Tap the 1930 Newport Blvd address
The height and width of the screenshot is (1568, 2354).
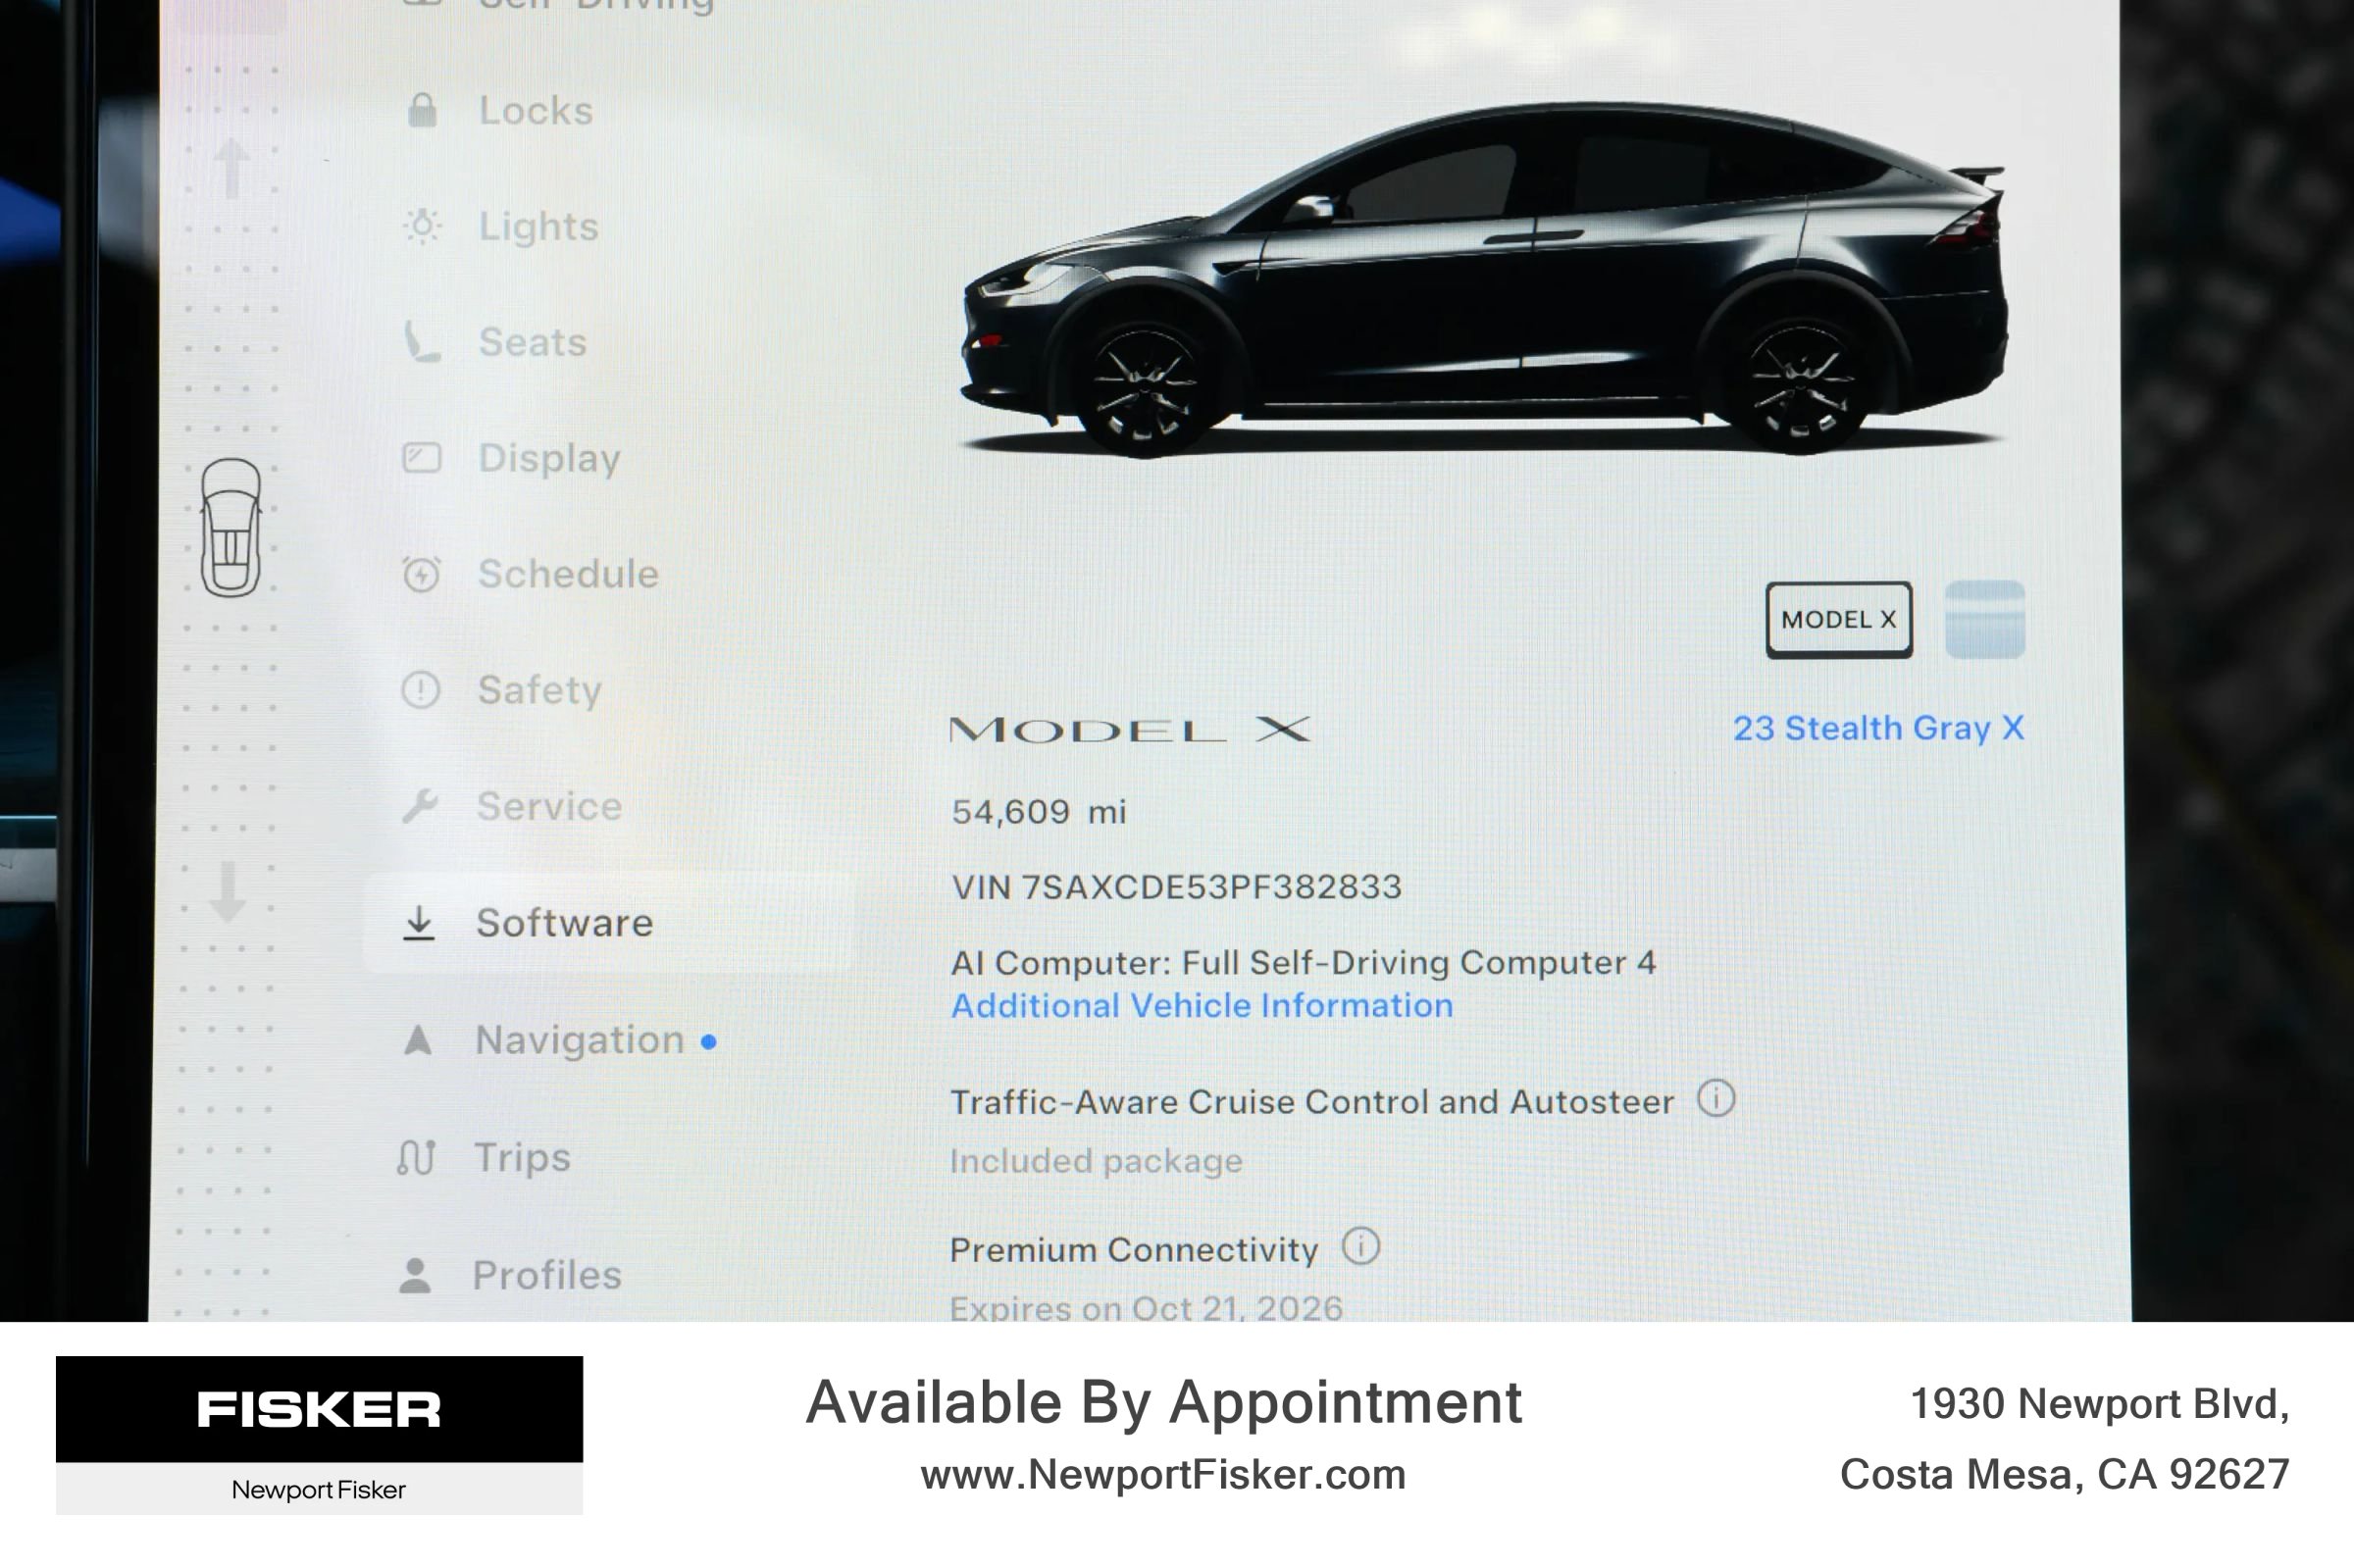click(x=2099, y=1404)
